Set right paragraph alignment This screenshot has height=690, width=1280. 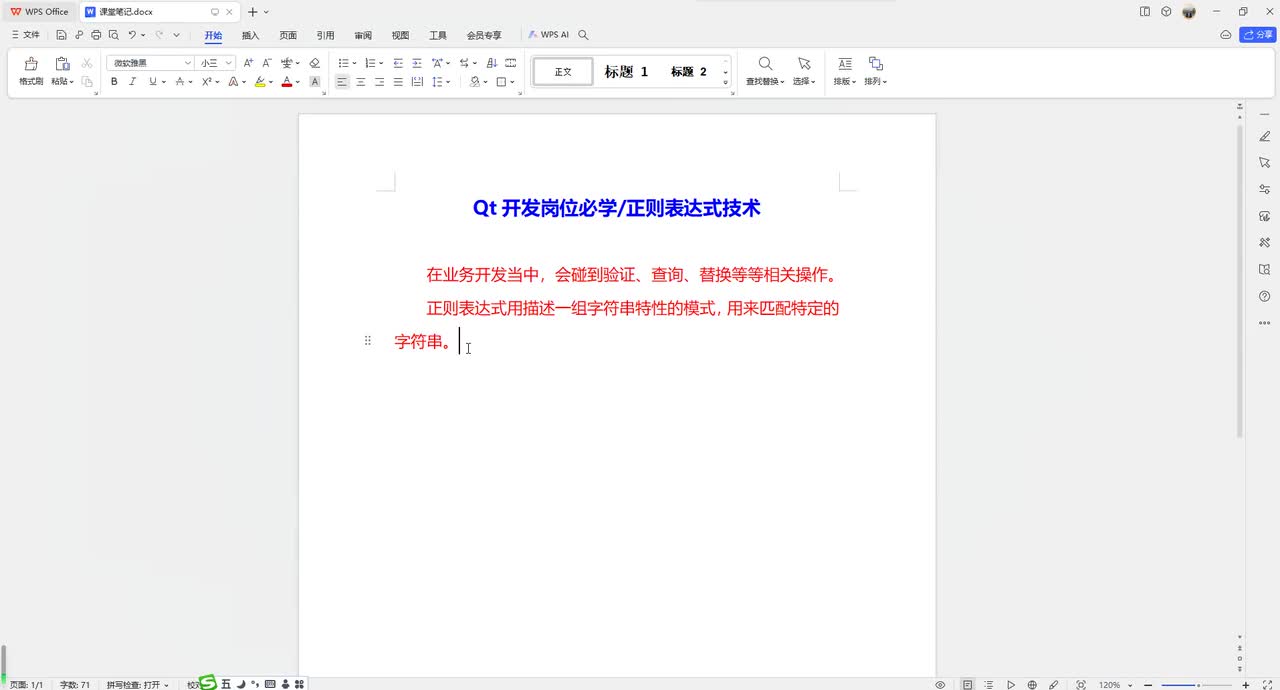click(379, 82)
